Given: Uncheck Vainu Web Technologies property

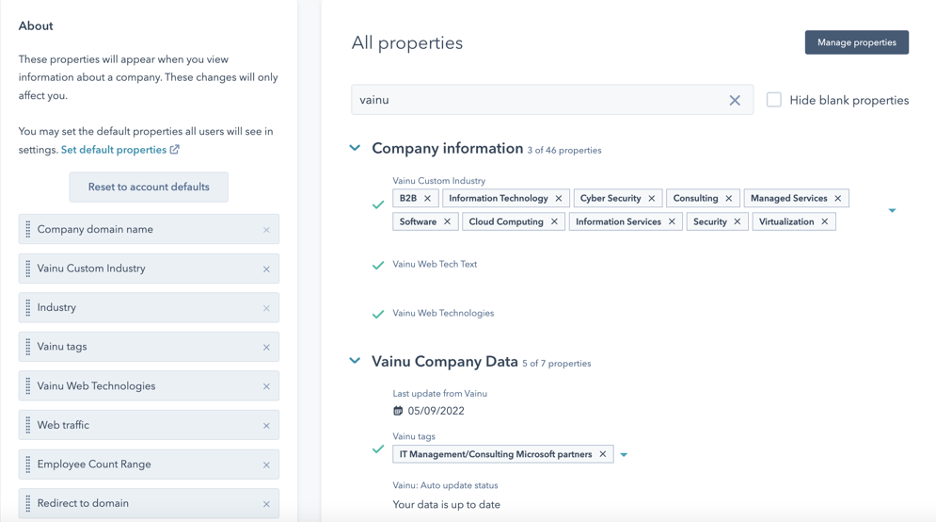Looking at the screenshot, I should pos(378,314).
